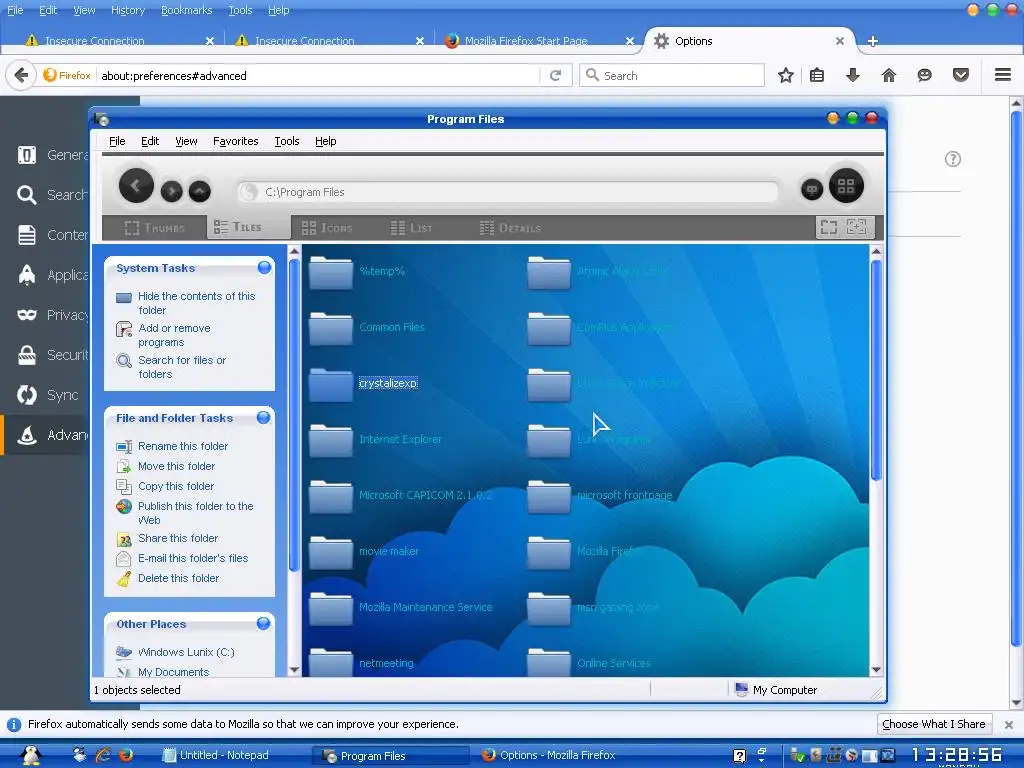This screenshot has width=1024, height=768.
Task: Click Choose What I Share button
Action: (x=934, y=724)
